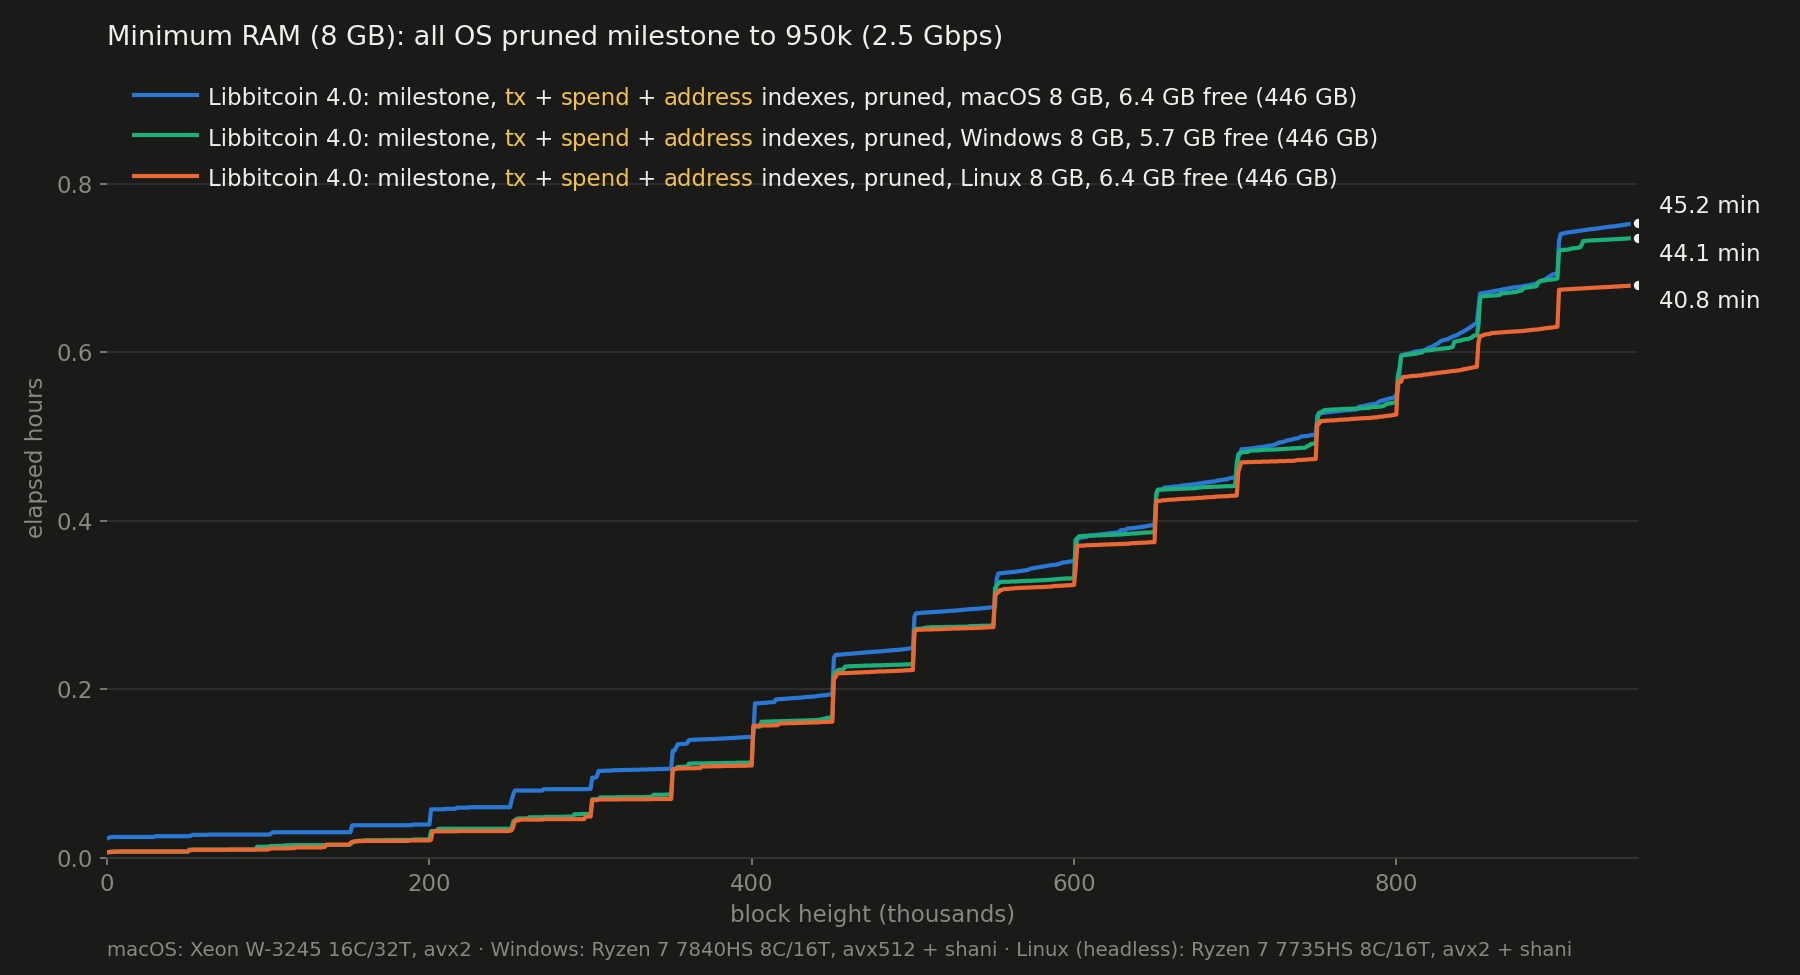Click the '40.8 min' end label

click(x=1709, y=301)
